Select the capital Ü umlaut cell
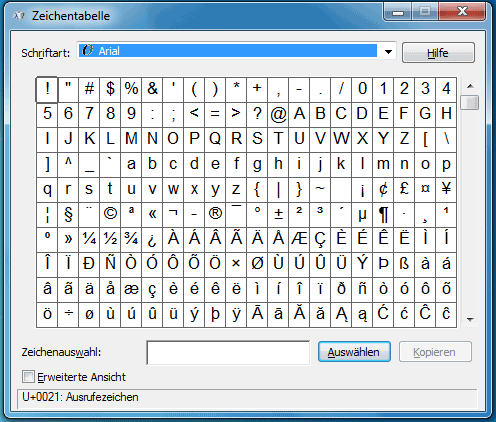Viewport: 496px width, 422px height. 341,265
